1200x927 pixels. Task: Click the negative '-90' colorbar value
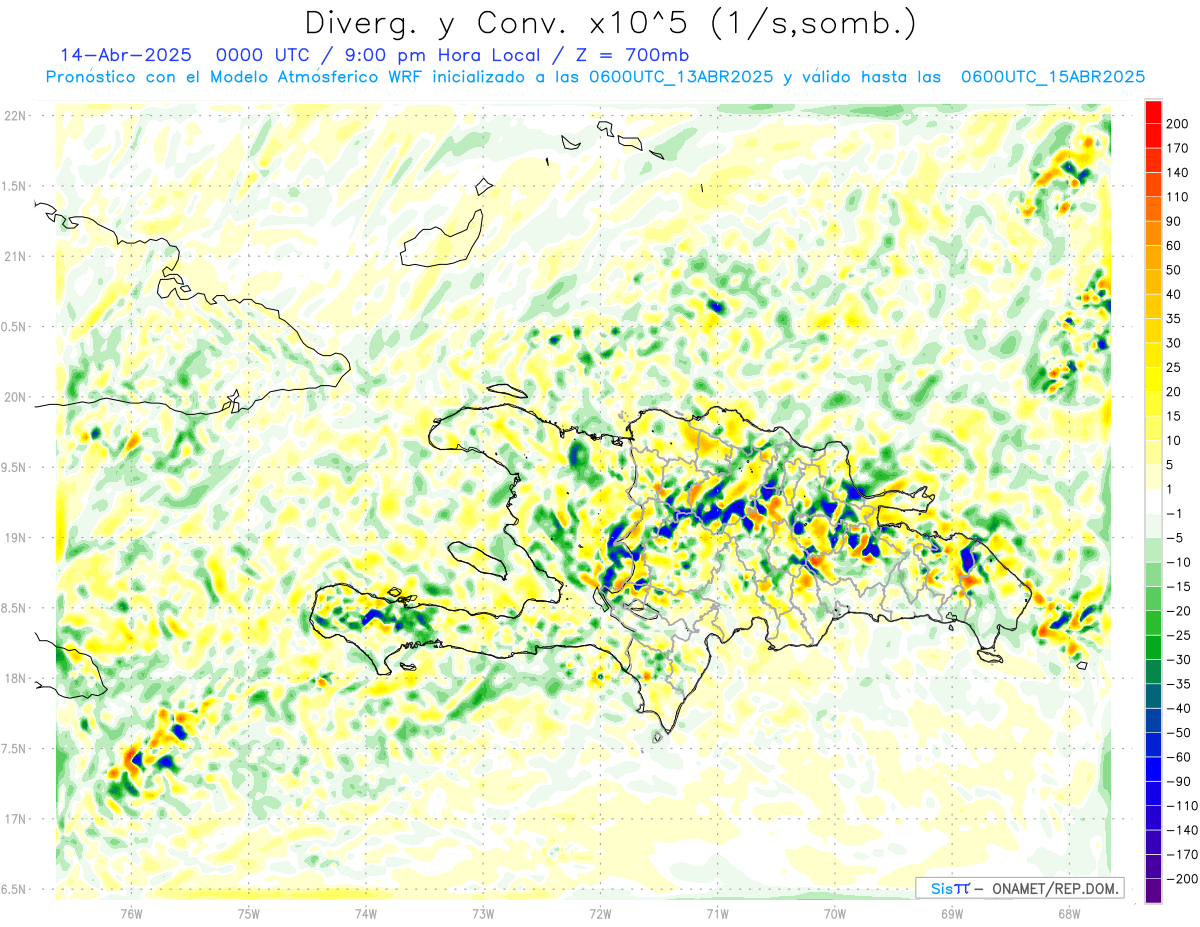(x=1179, y=781)
